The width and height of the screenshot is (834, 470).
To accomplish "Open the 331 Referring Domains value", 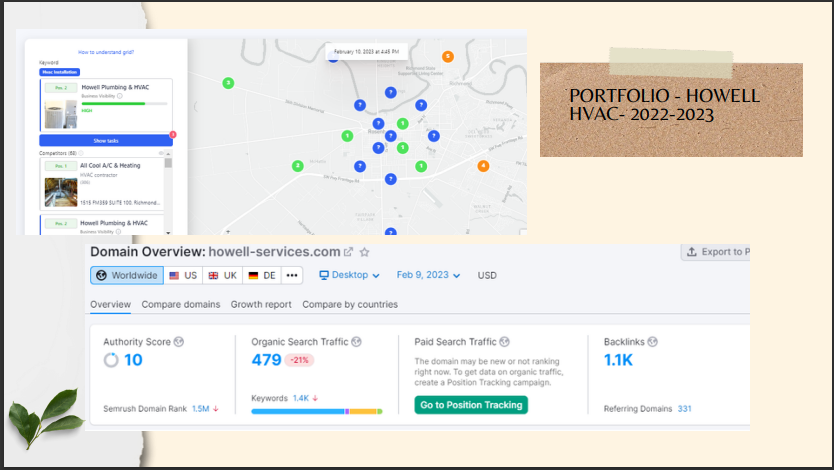I will tap(685, 409).
